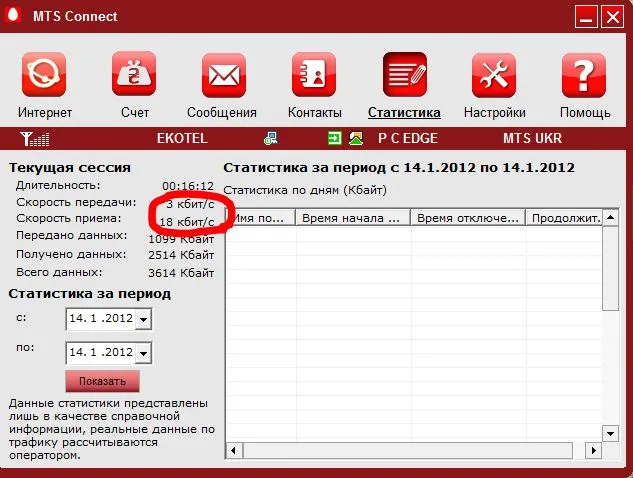Click the vertical scrollbar up arrow
The width and height of the screenshot is (633, 478).
(610, 218)
